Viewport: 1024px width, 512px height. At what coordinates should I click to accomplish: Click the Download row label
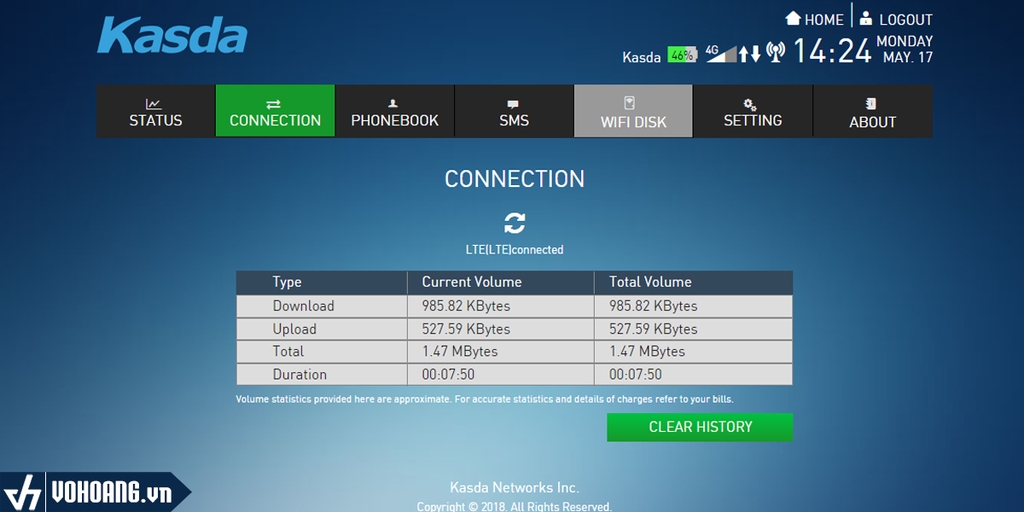tap(304, 306)
